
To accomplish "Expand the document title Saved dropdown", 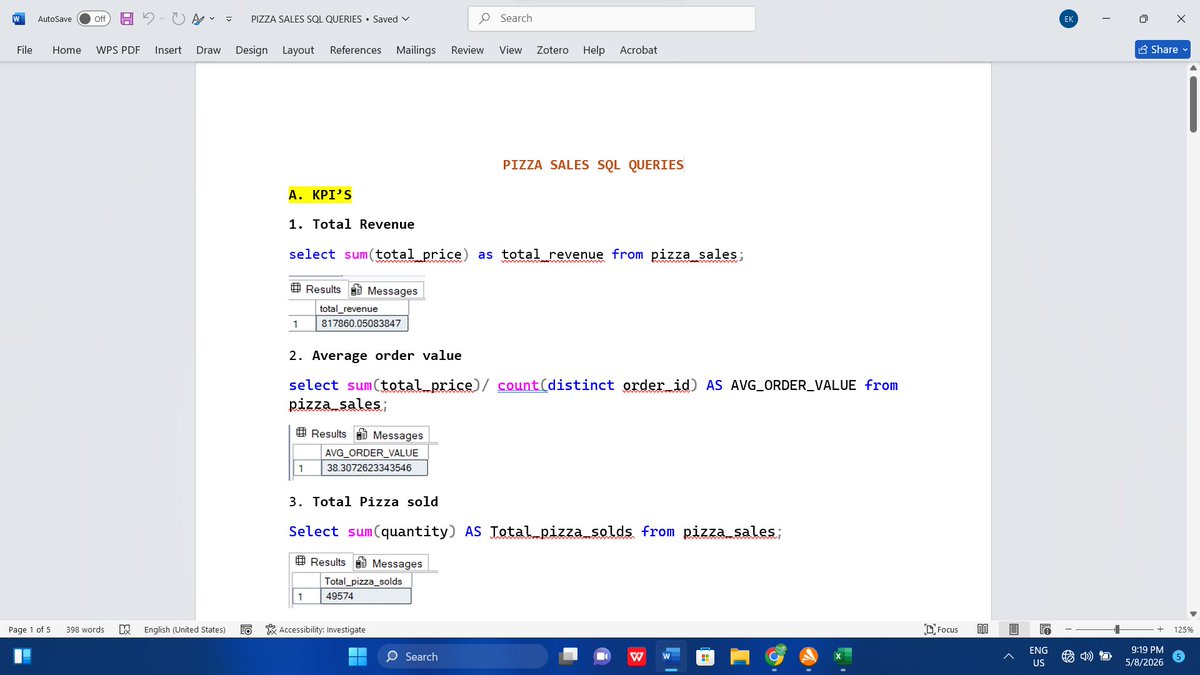I will pos(404,18).
